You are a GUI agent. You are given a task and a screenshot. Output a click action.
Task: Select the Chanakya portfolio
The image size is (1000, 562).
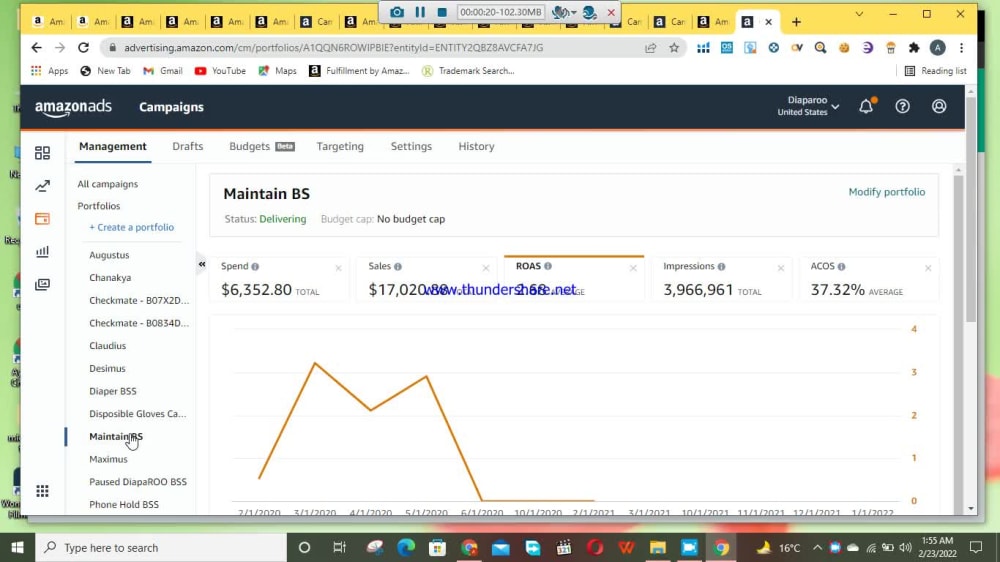[110, 277]
